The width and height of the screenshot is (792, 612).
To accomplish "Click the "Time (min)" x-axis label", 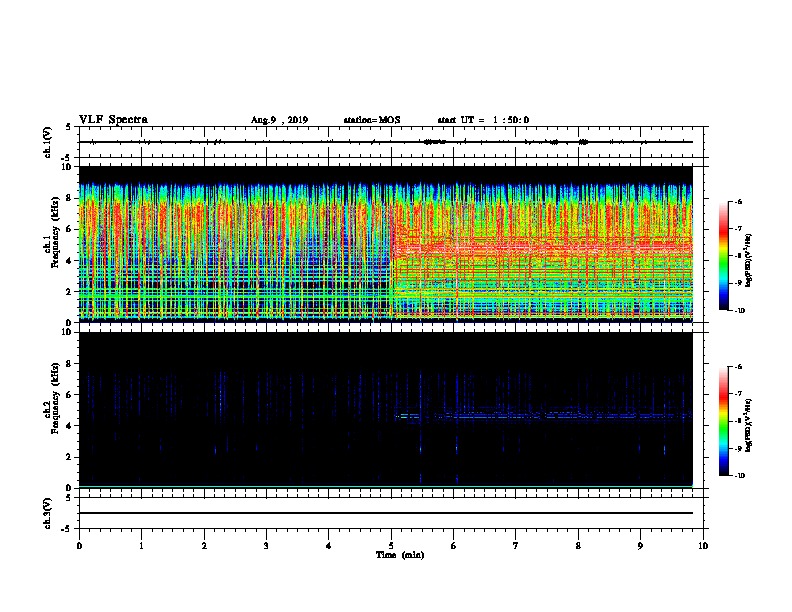I will click(400, 555).
